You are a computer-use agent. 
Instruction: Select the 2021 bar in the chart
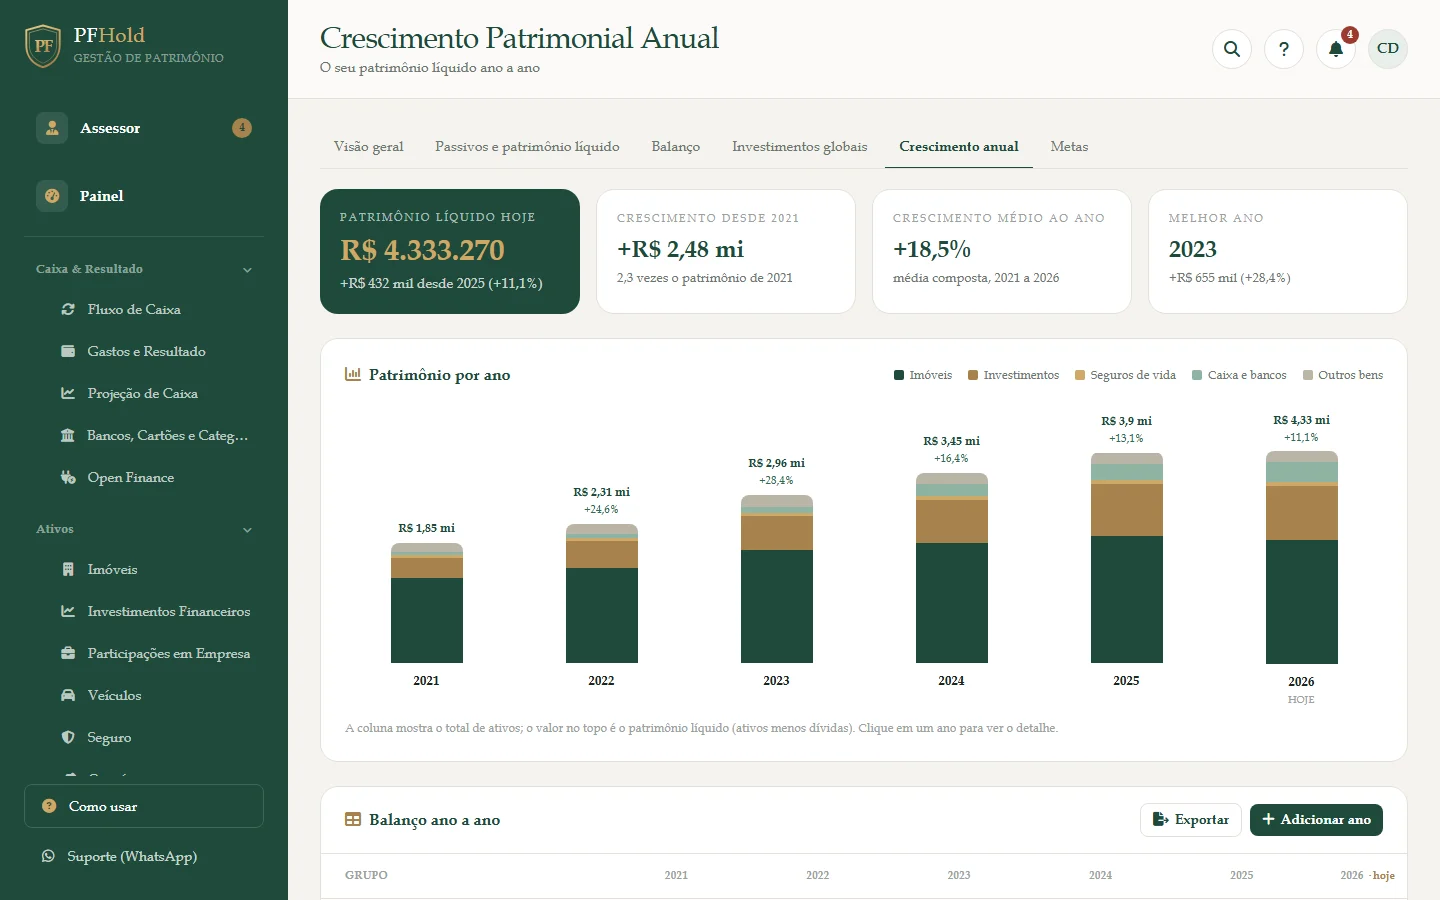427,603
